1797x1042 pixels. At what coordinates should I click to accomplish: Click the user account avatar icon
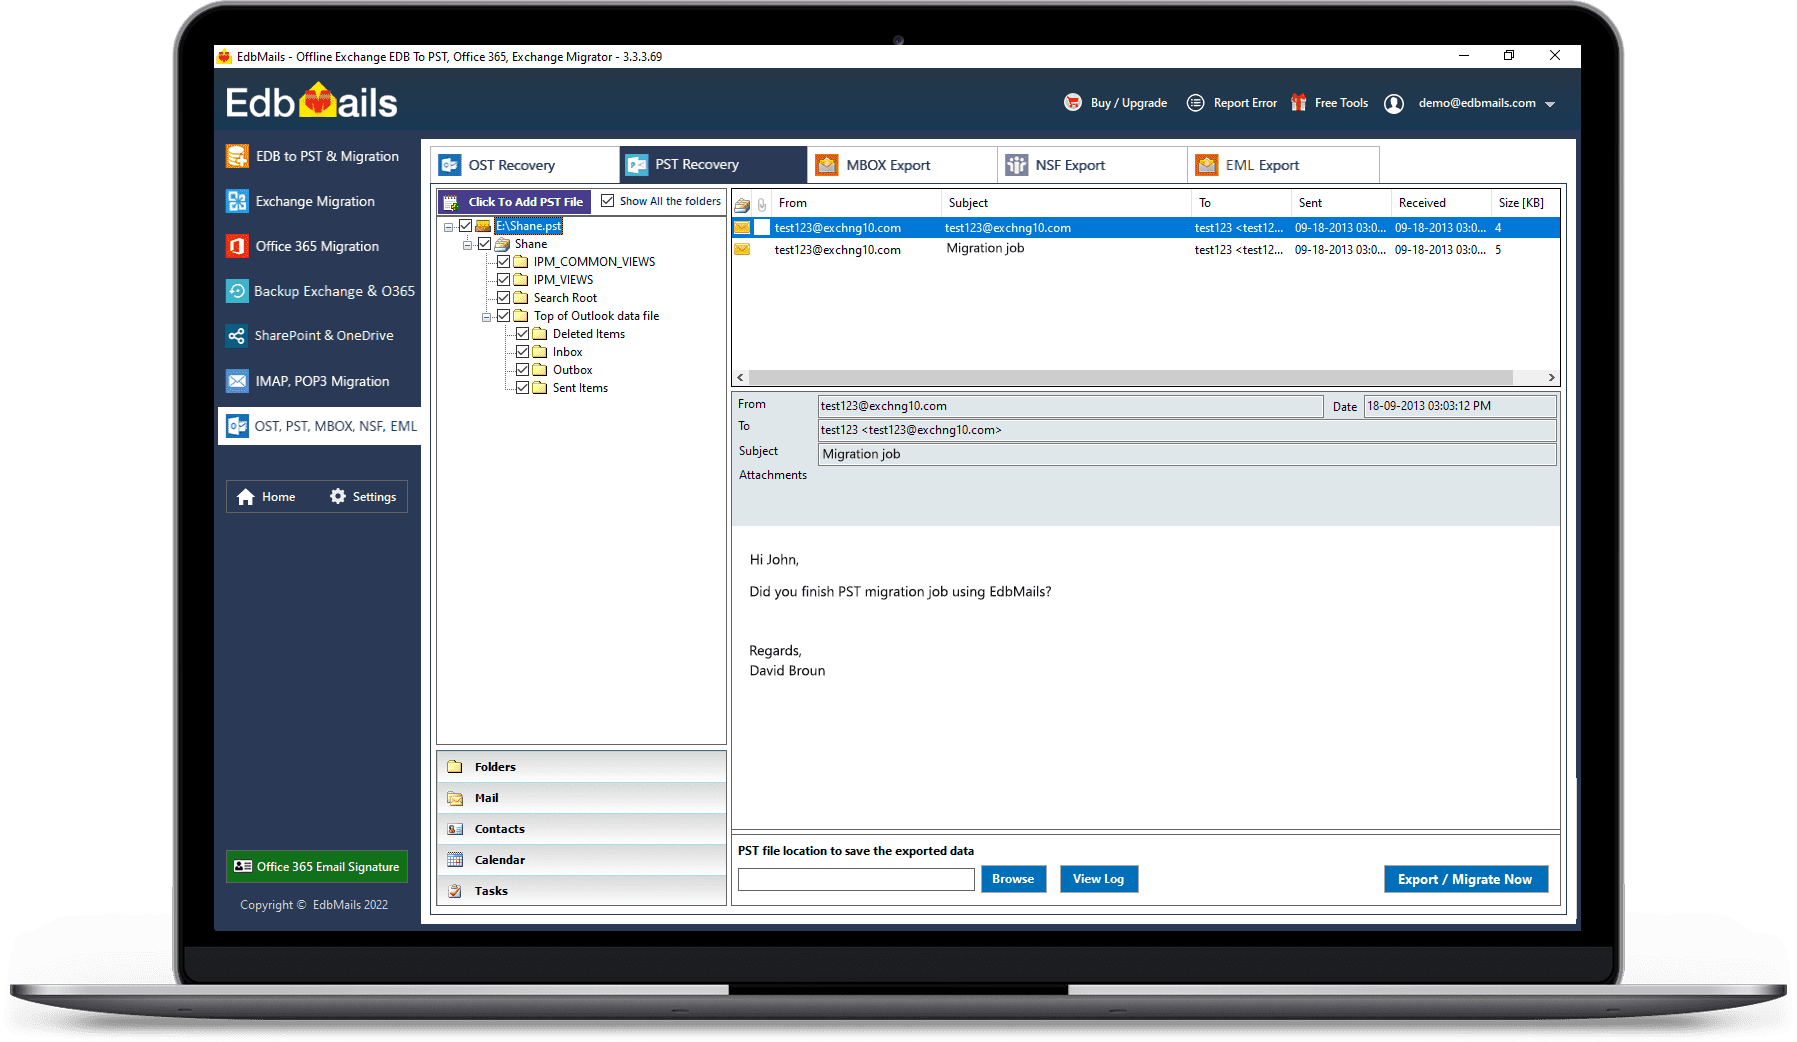1394,103
